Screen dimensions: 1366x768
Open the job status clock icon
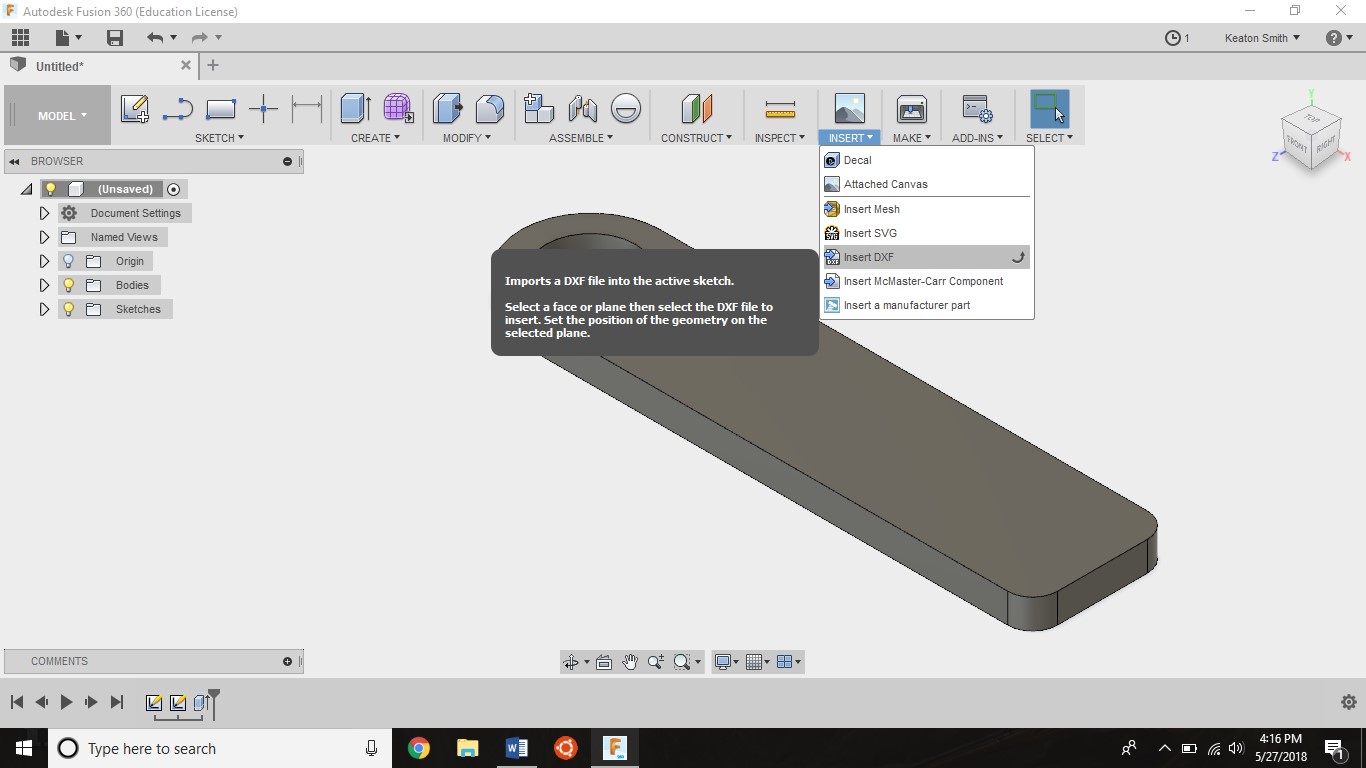[x=1173, y=38]
